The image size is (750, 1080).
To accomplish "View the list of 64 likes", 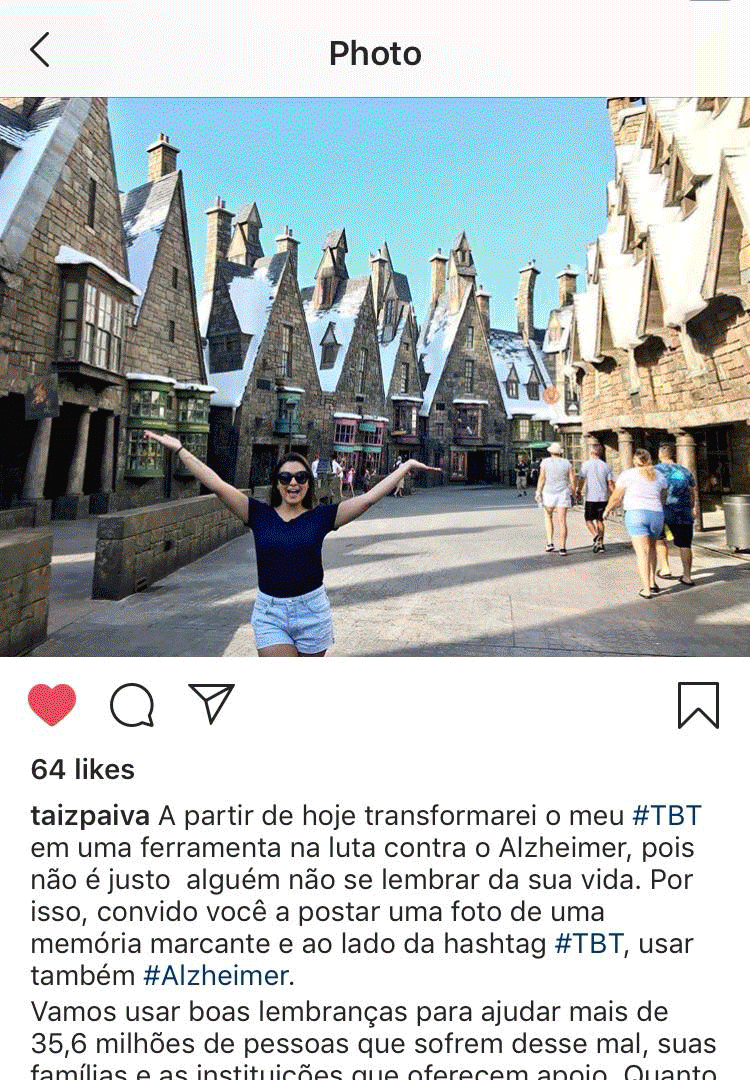I will click(x=83, y=769).
